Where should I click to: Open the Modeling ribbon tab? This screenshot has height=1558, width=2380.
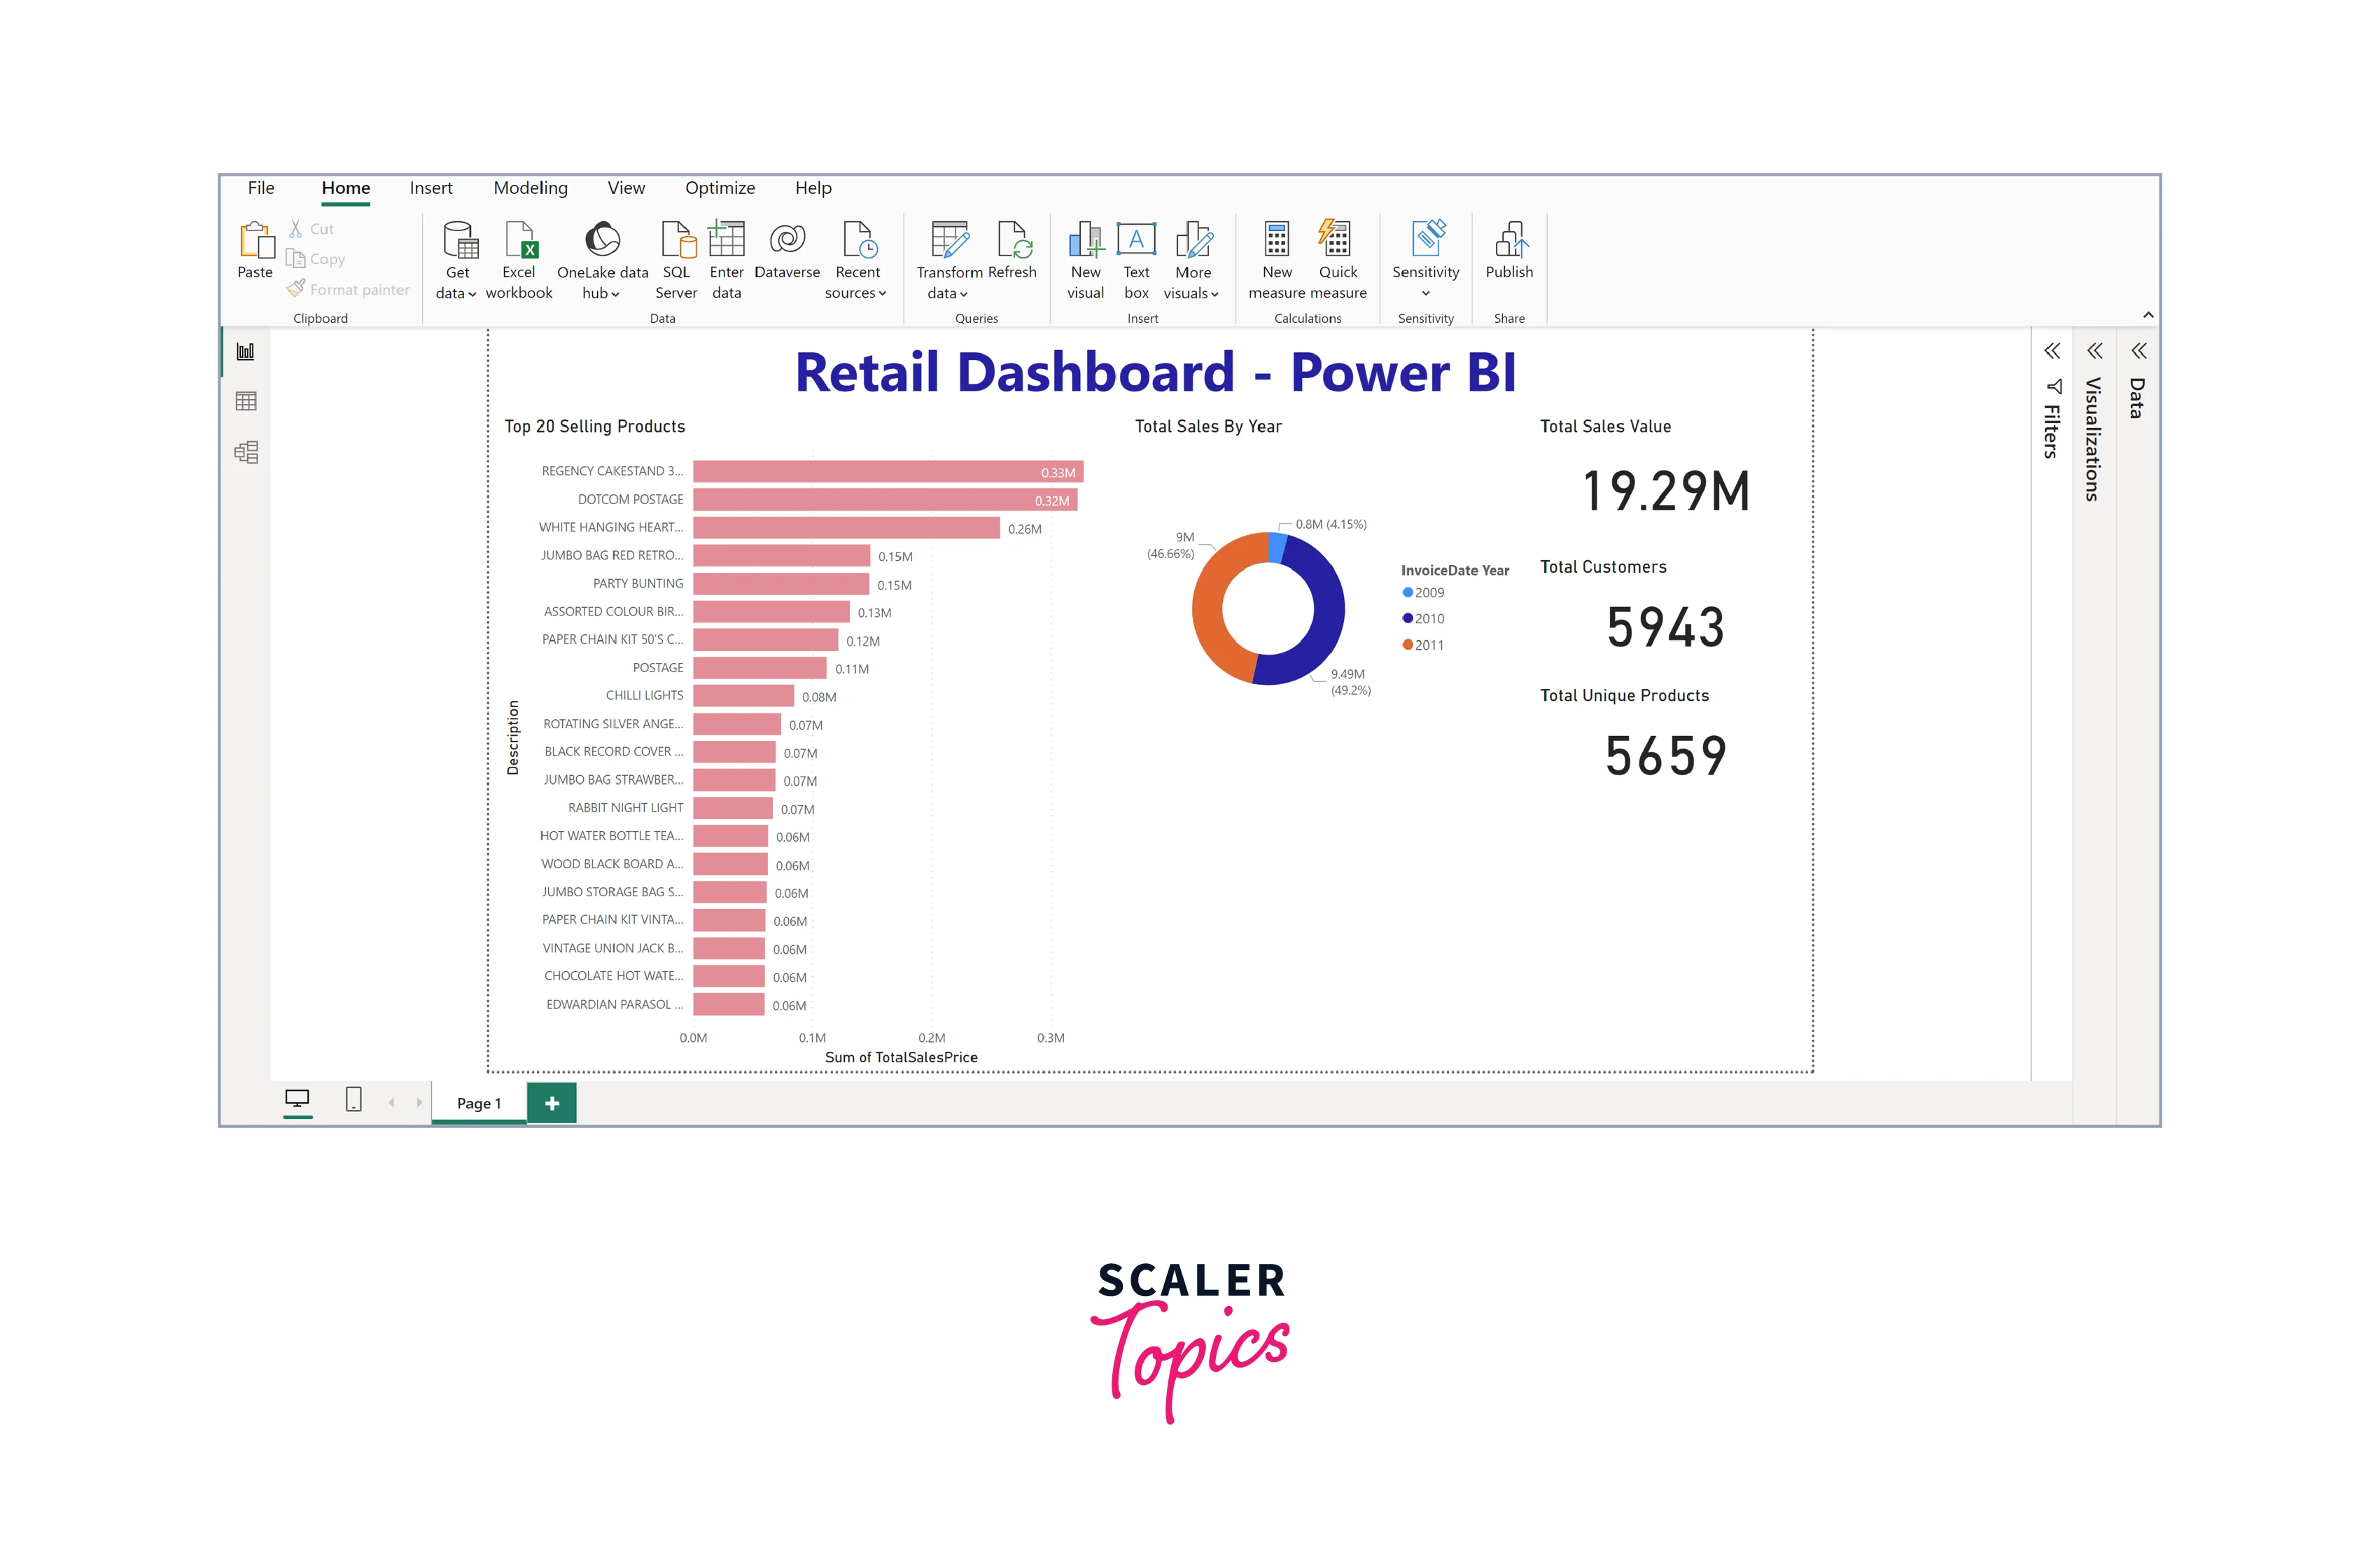coord(530,188)
